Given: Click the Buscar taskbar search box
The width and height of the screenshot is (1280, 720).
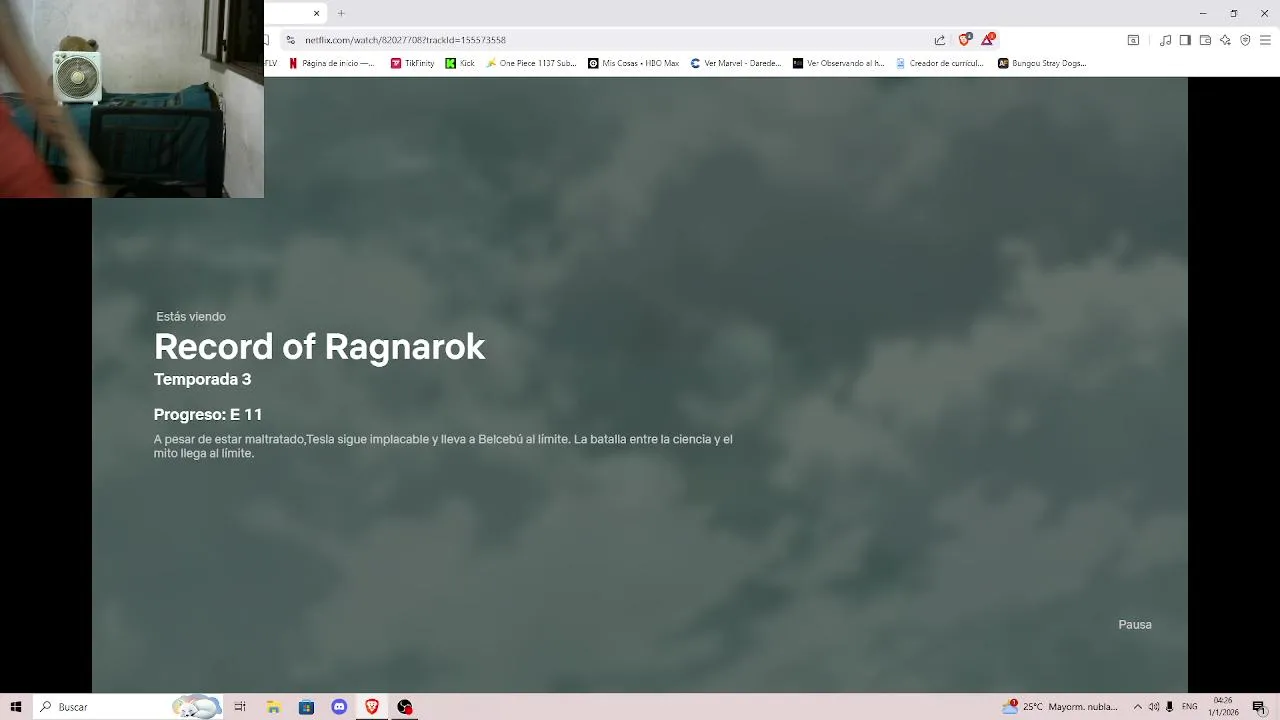Looking at the screenshot, I should pyautogui.click(x=130, y=707).
